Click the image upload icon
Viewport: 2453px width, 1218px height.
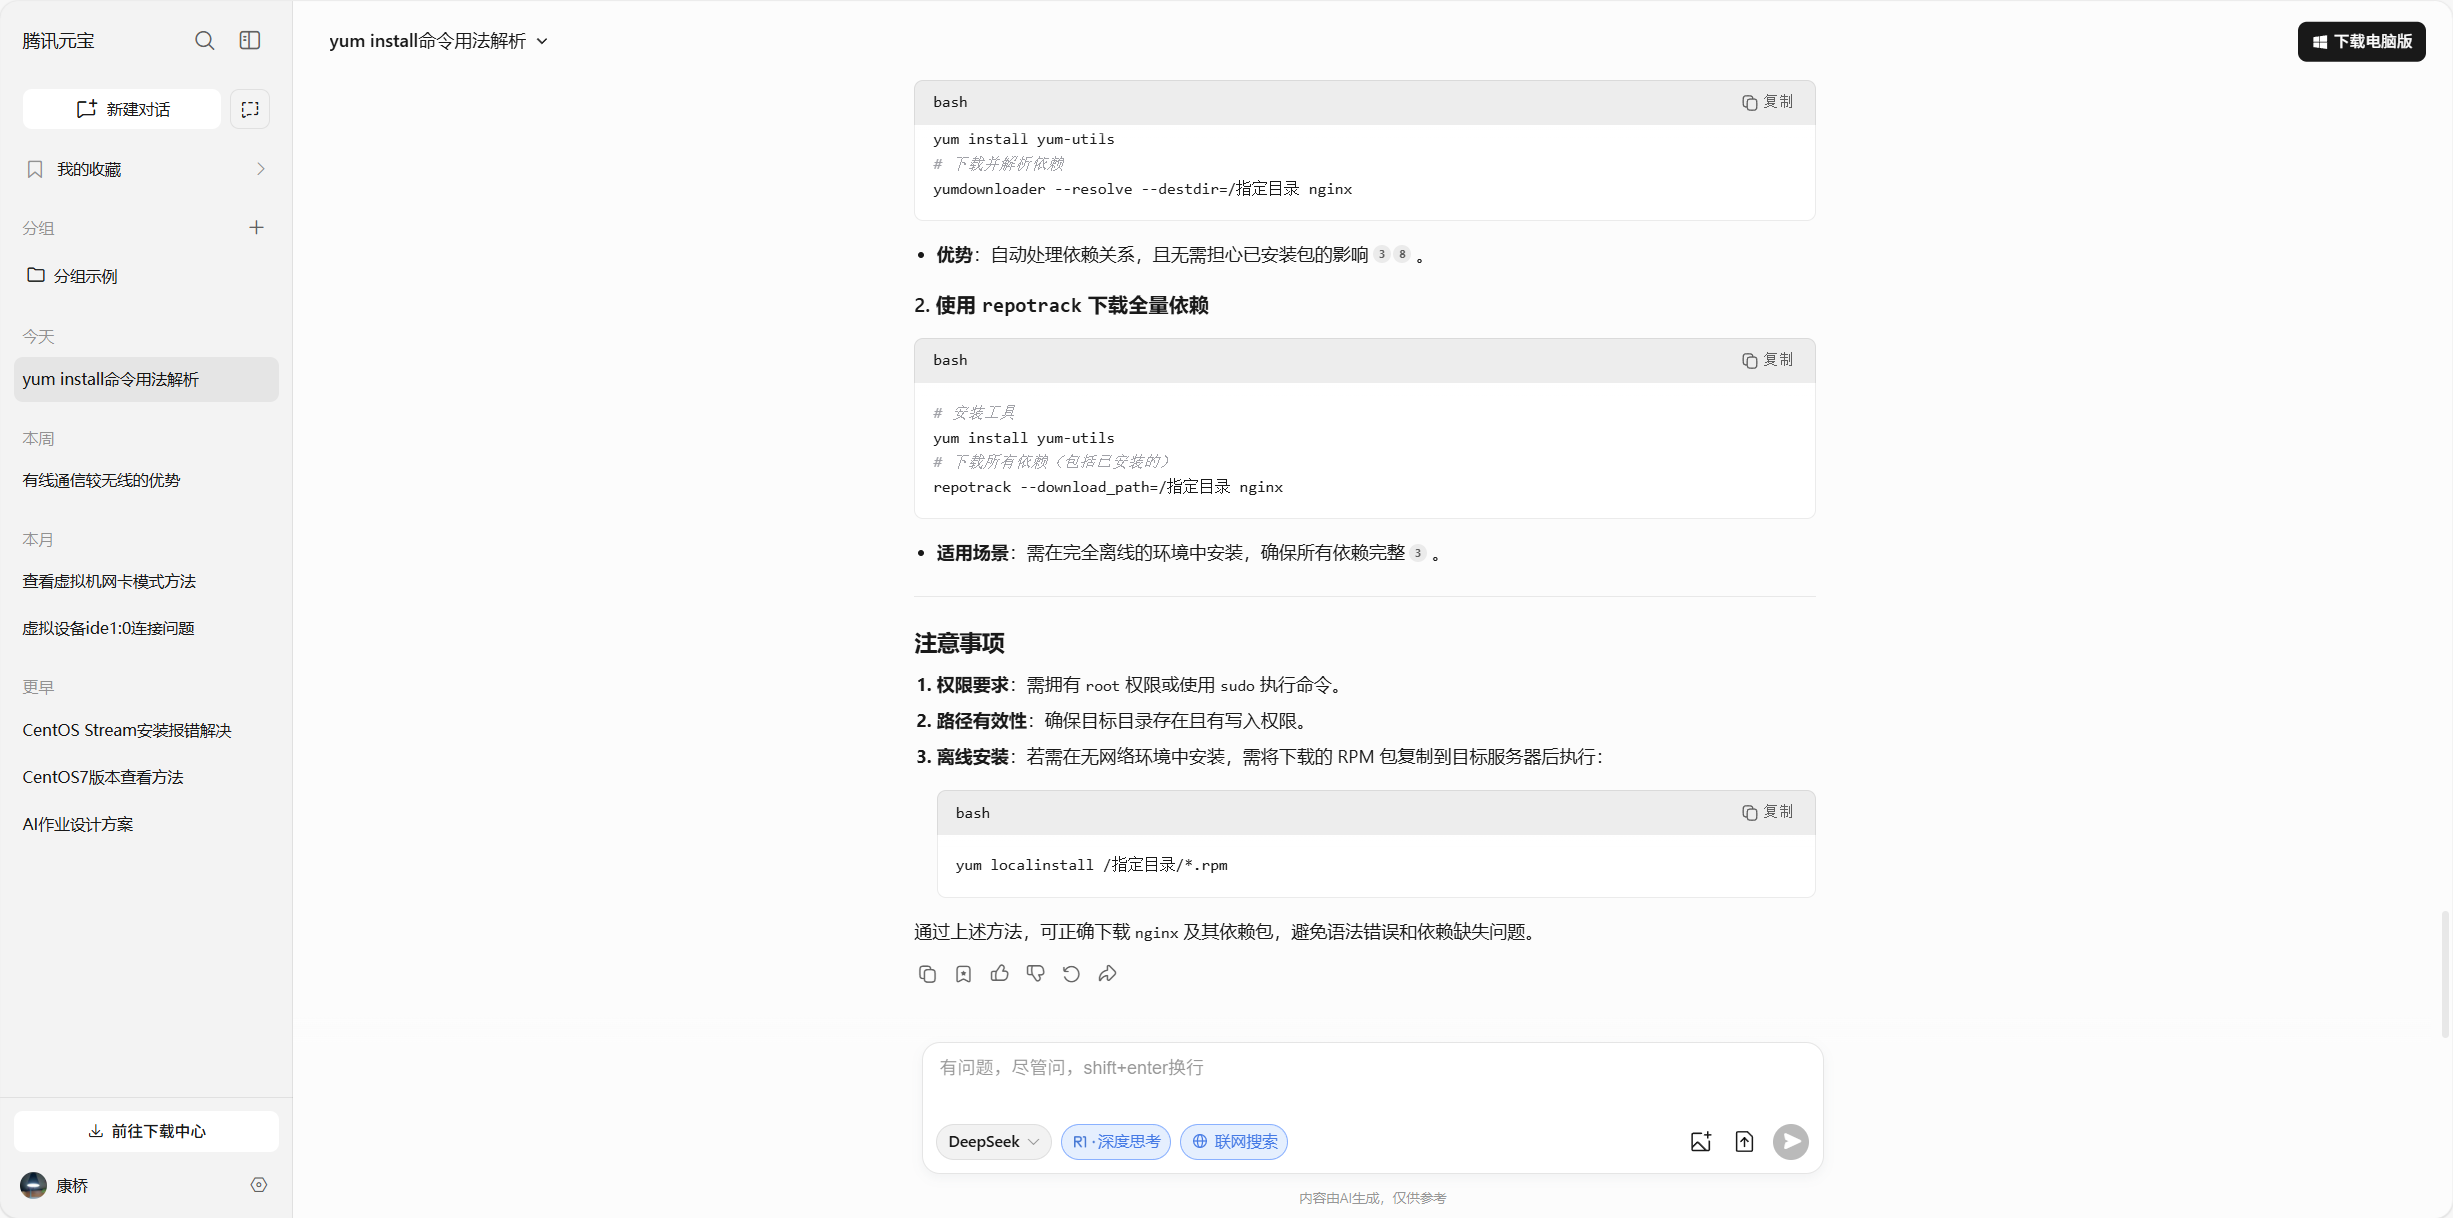pyautogui.click(x=1700, y=1141)
